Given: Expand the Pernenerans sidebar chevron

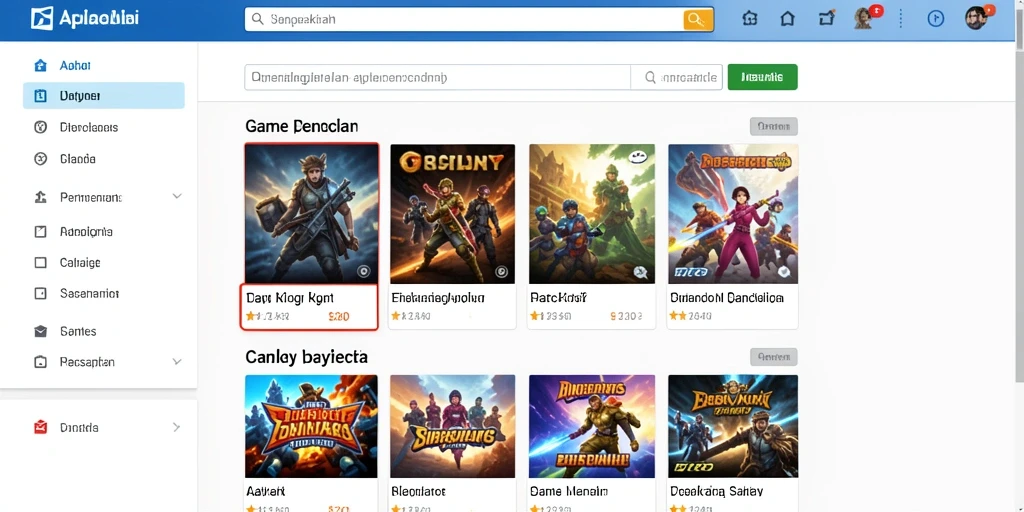Looking at the screenshot, I should [177, 197].
